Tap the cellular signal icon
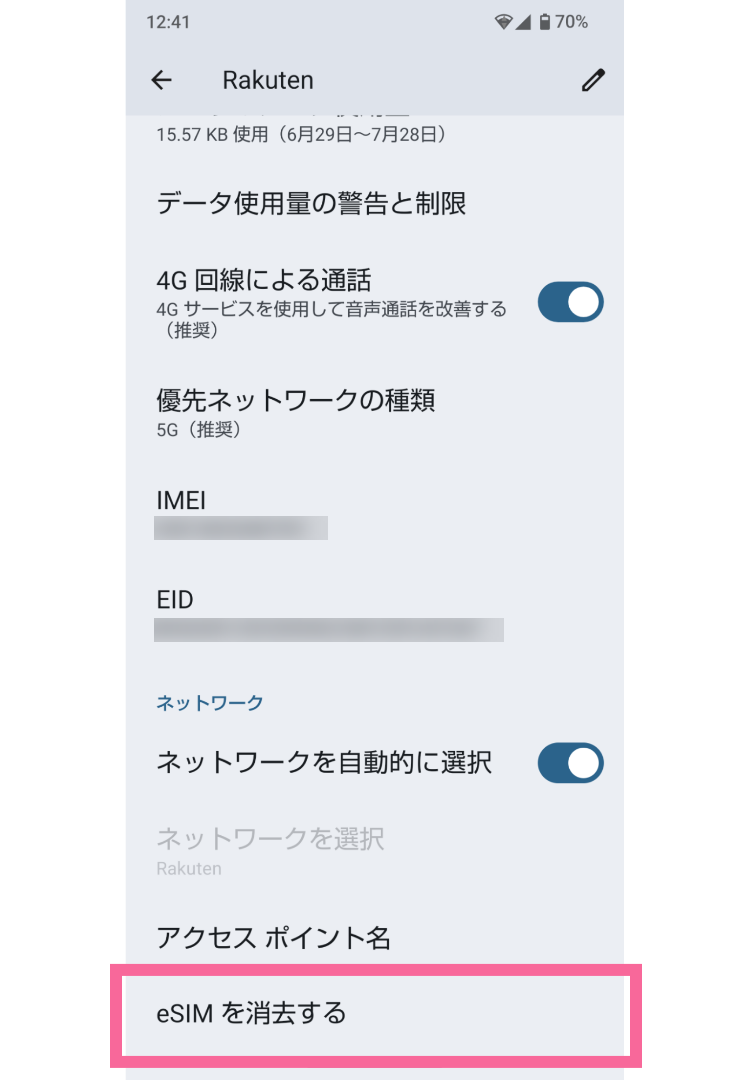 point(523,22)
